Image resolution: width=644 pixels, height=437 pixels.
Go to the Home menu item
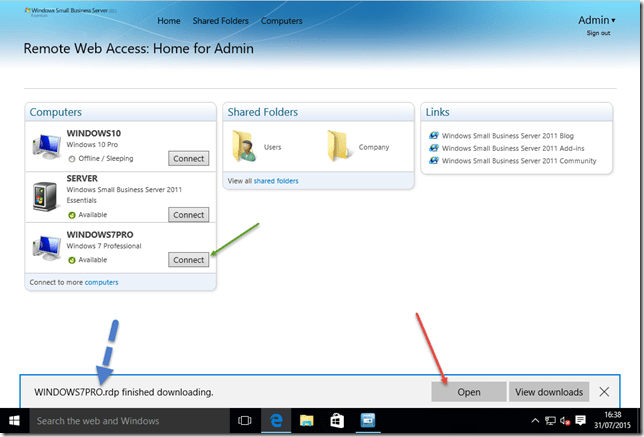(169, 21)
